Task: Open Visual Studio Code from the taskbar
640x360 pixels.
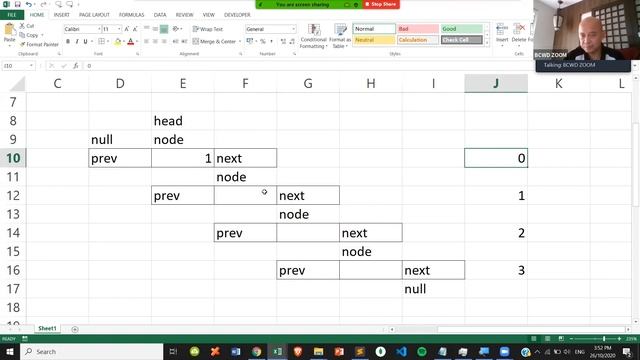Action: pos(401,351)
